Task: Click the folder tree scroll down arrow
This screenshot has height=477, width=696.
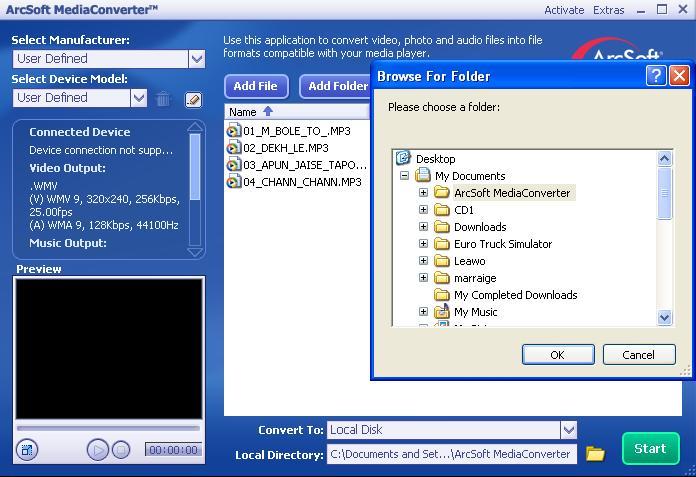Action: coord(664,317)
